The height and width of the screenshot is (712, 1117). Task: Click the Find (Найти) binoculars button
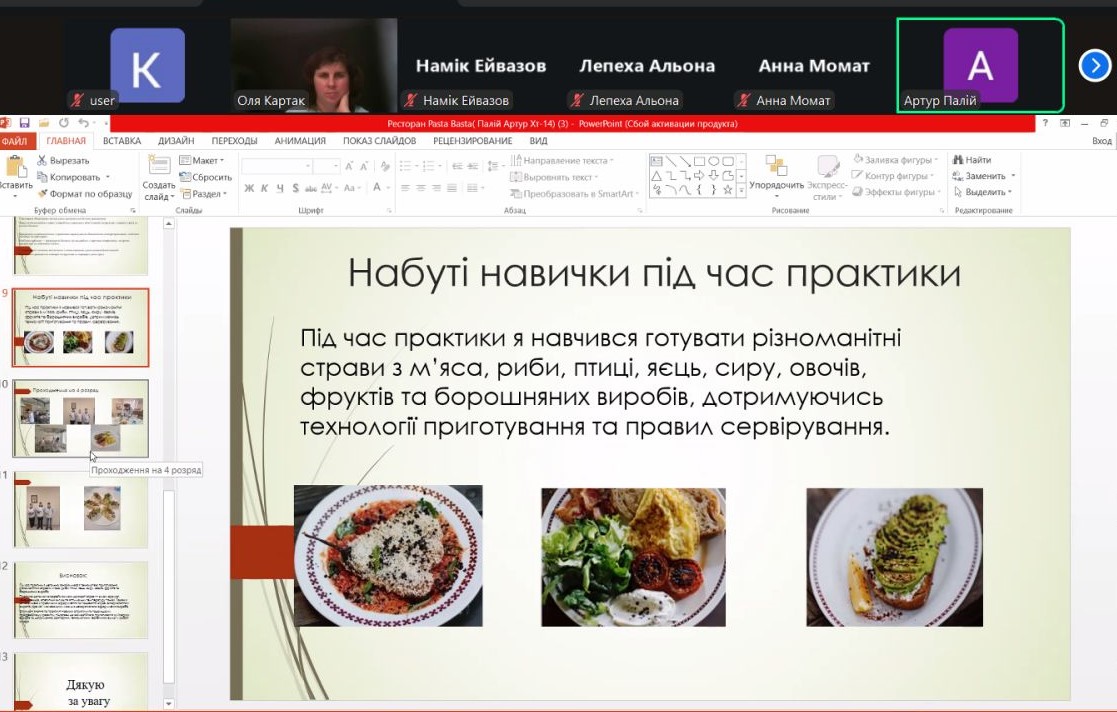[971, 160]
